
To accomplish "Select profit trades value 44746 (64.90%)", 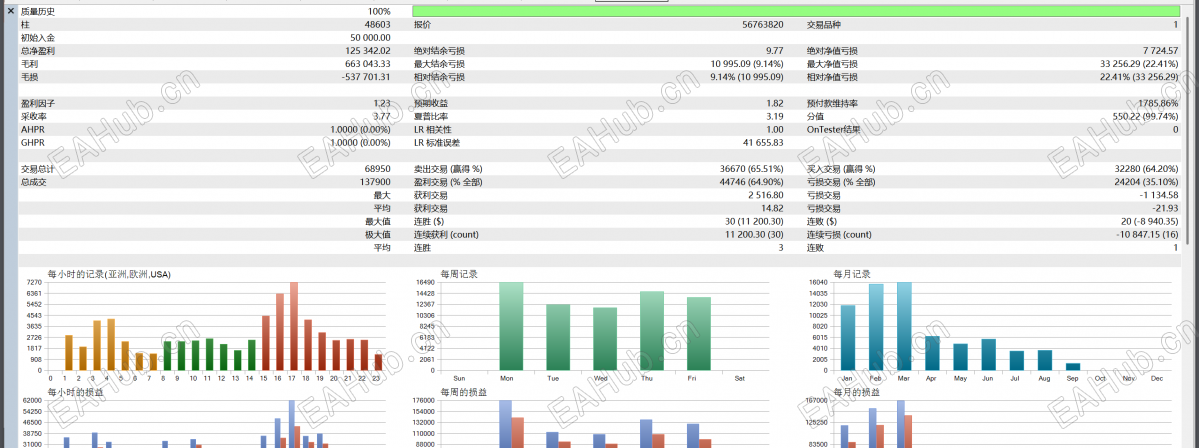I will click(752, 182).
